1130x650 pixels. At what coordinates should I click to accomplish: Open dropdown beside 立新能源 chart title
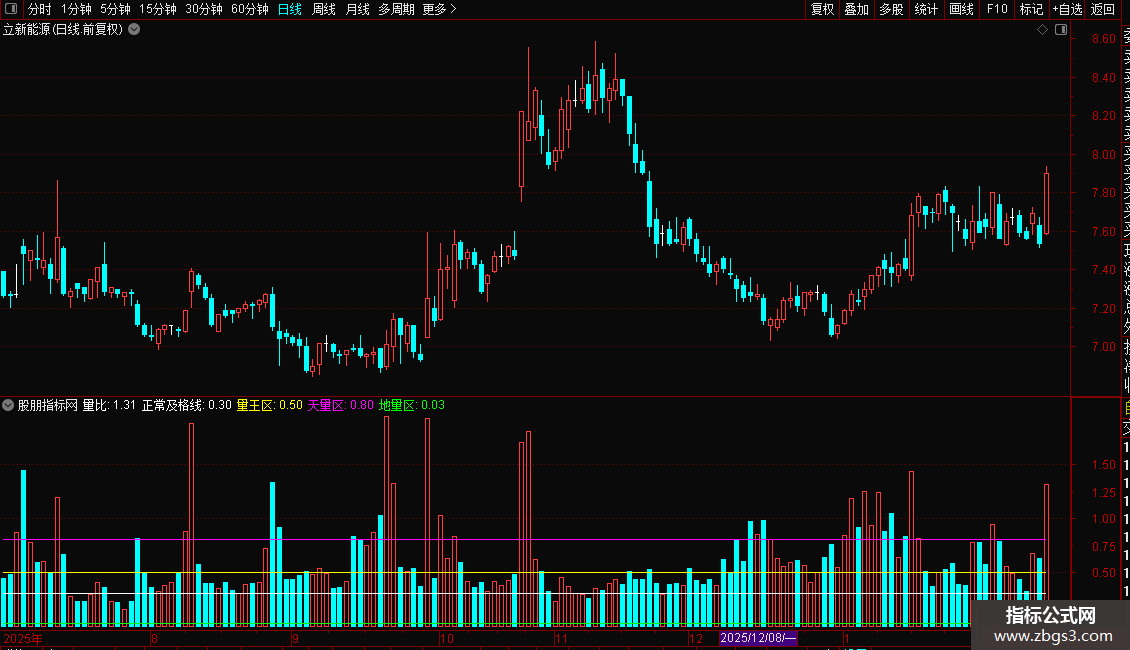point(134,30)
